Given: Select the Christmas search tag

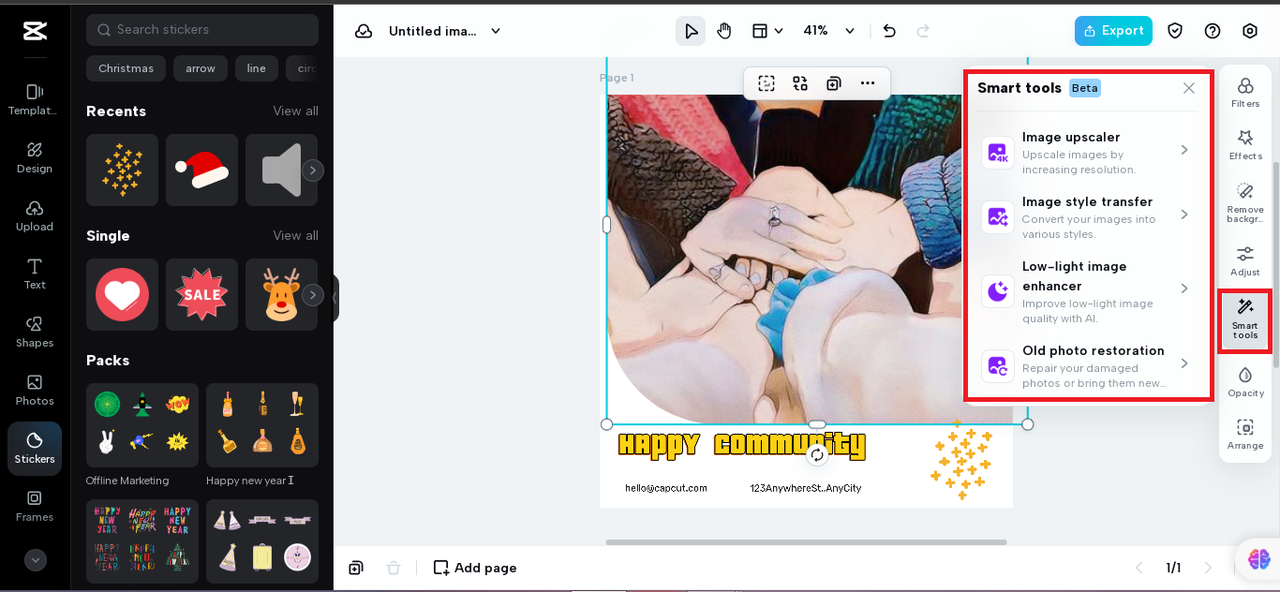Looking at the screenshot, I should [x=126, y=69].
